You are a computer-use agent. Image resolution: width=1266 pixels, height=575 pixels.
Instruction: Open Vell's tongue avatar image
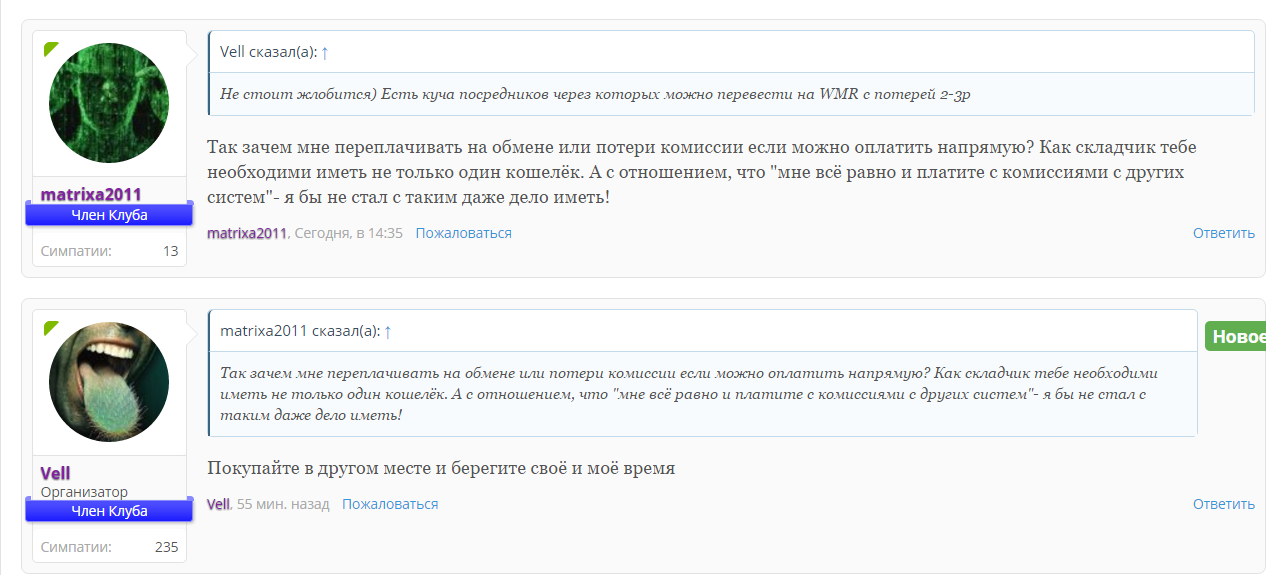pos(109,382)
